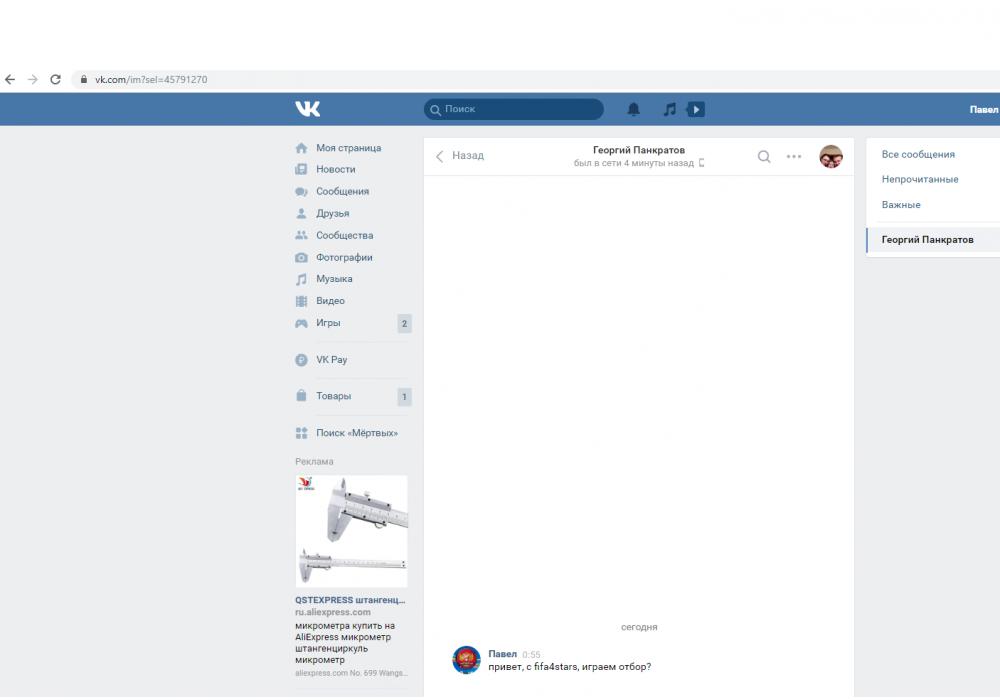Search within conversation using magnifier icon
The height and width of the screenshot is (700, 1000).
[764, 156]
